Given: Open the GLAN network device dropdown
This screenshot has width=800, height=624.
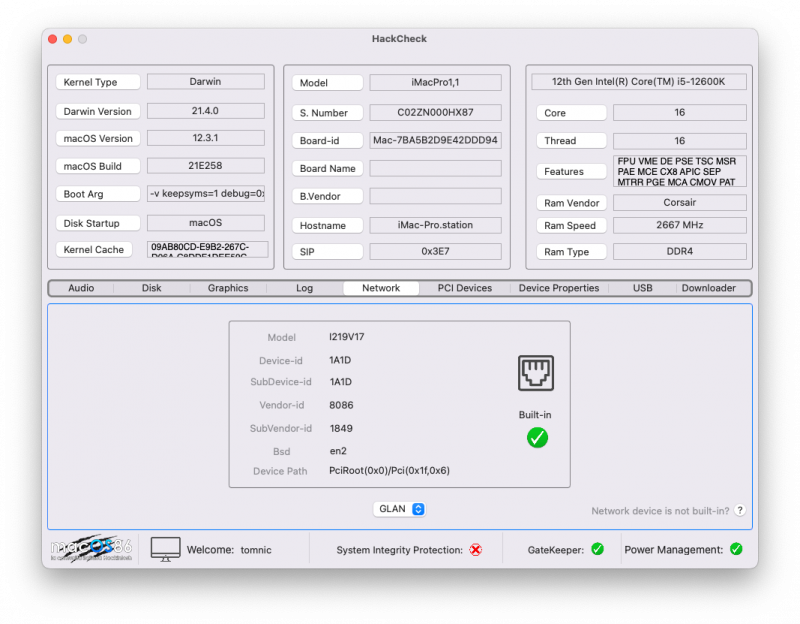Looking at the screenshot, I should click(399, 509).
